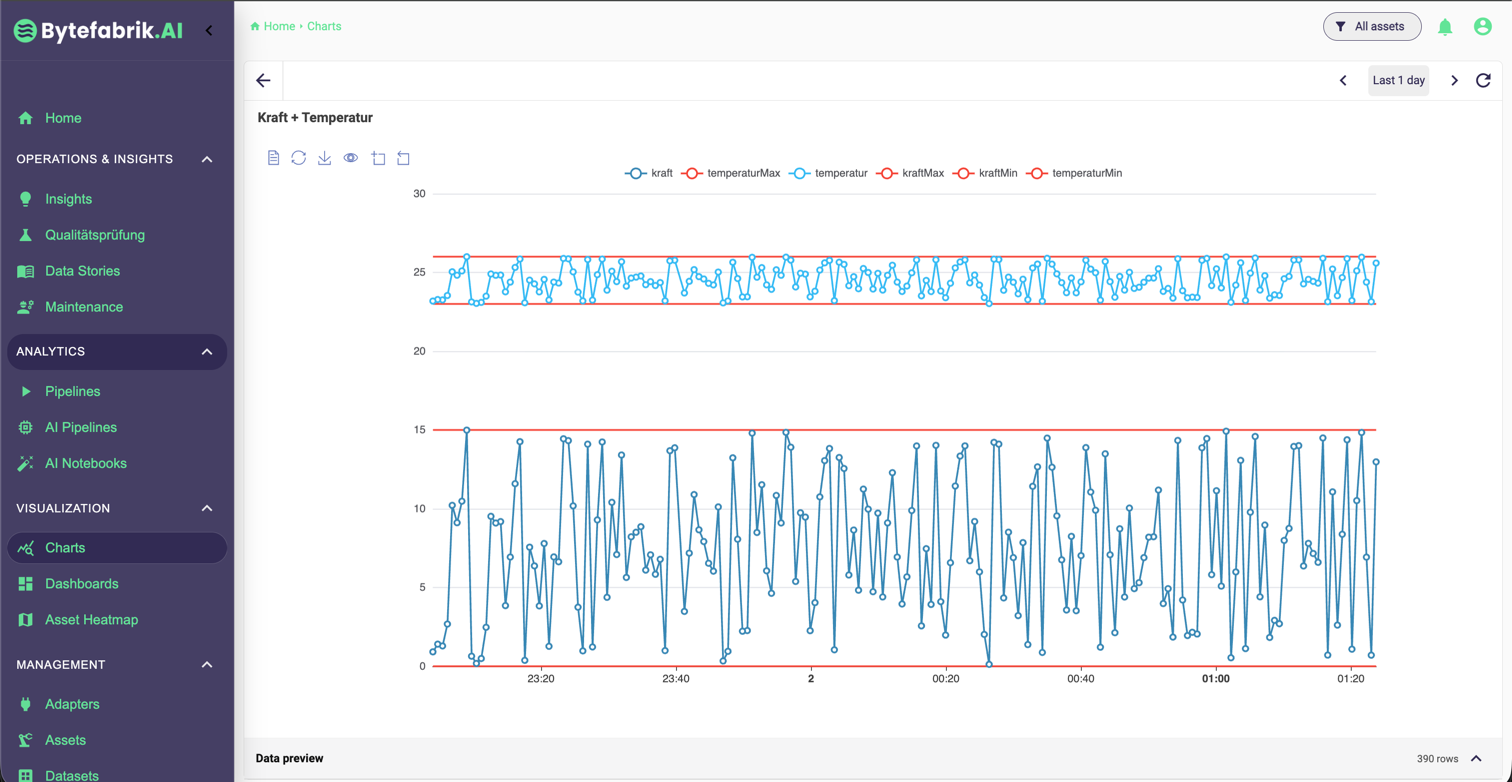Download the chart as an image

325,158
